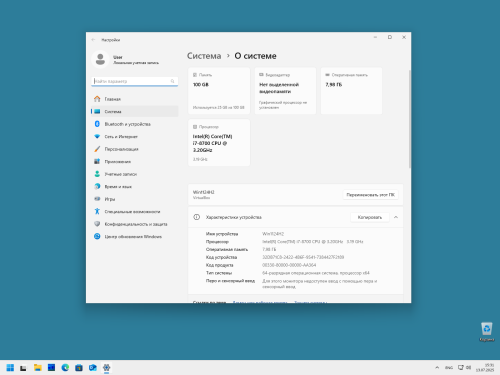Click the Имя устройства value
500x375 pixels.
tap(273, 234)
